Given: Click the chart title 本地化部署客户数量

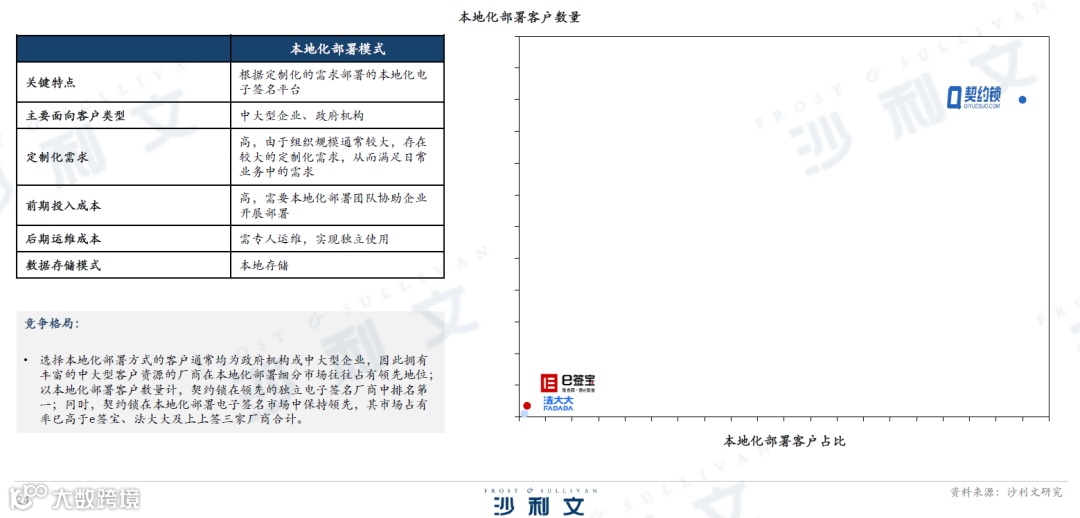Looking at the screenshot, I should click(x=519, y=17).
